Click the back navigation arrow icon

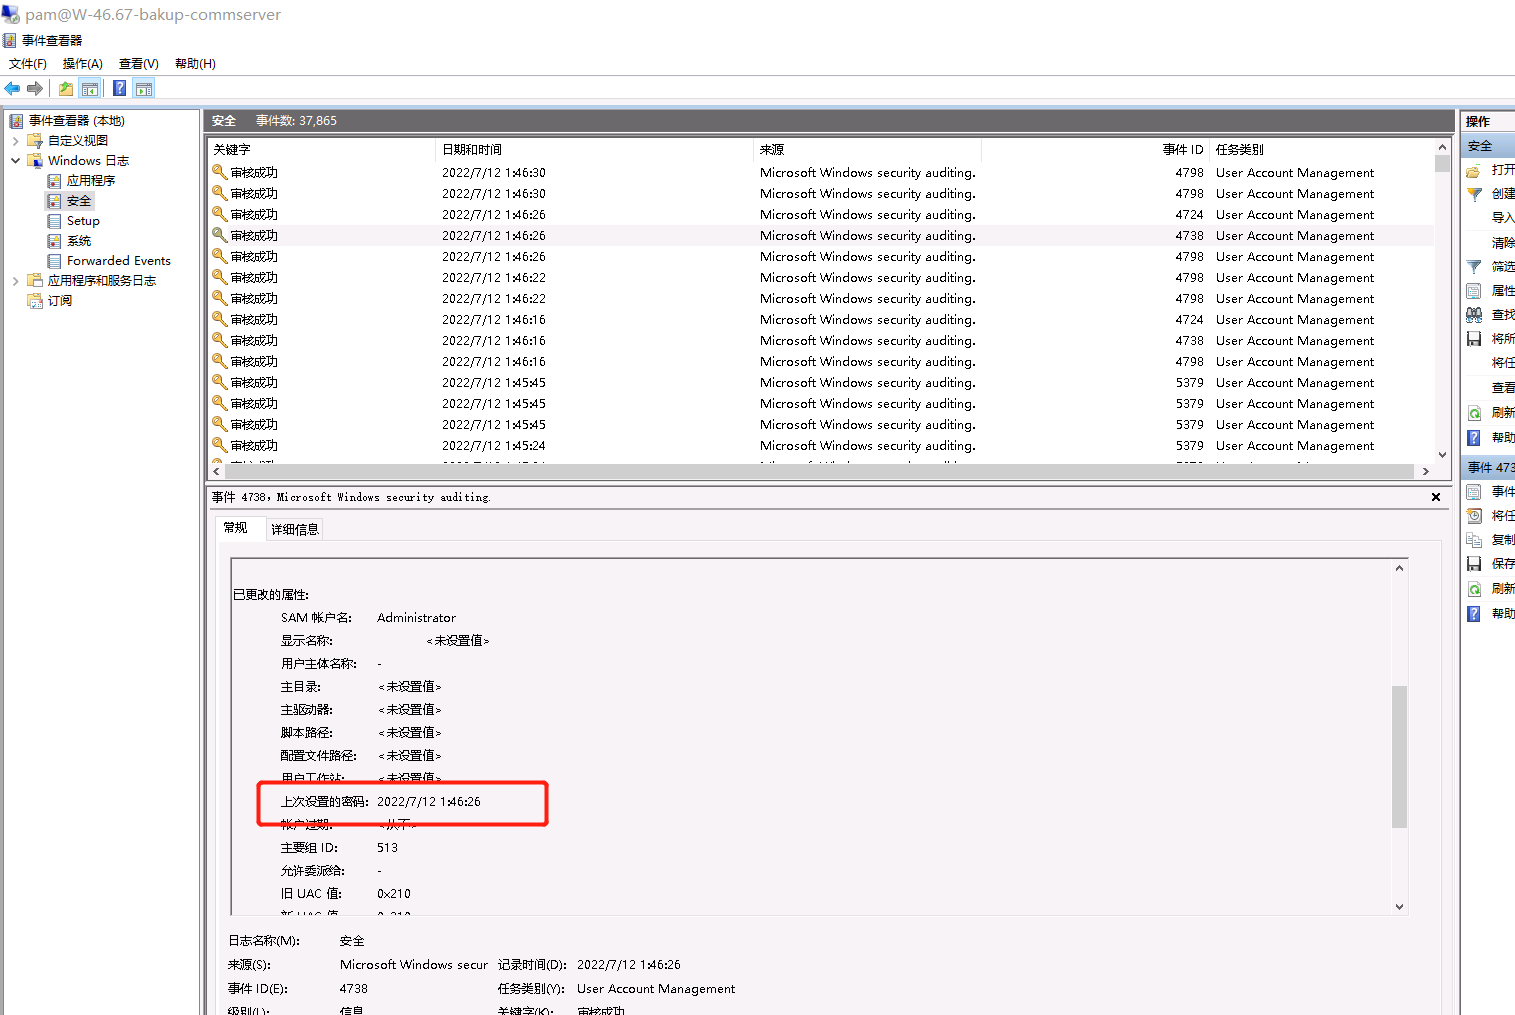12,88
